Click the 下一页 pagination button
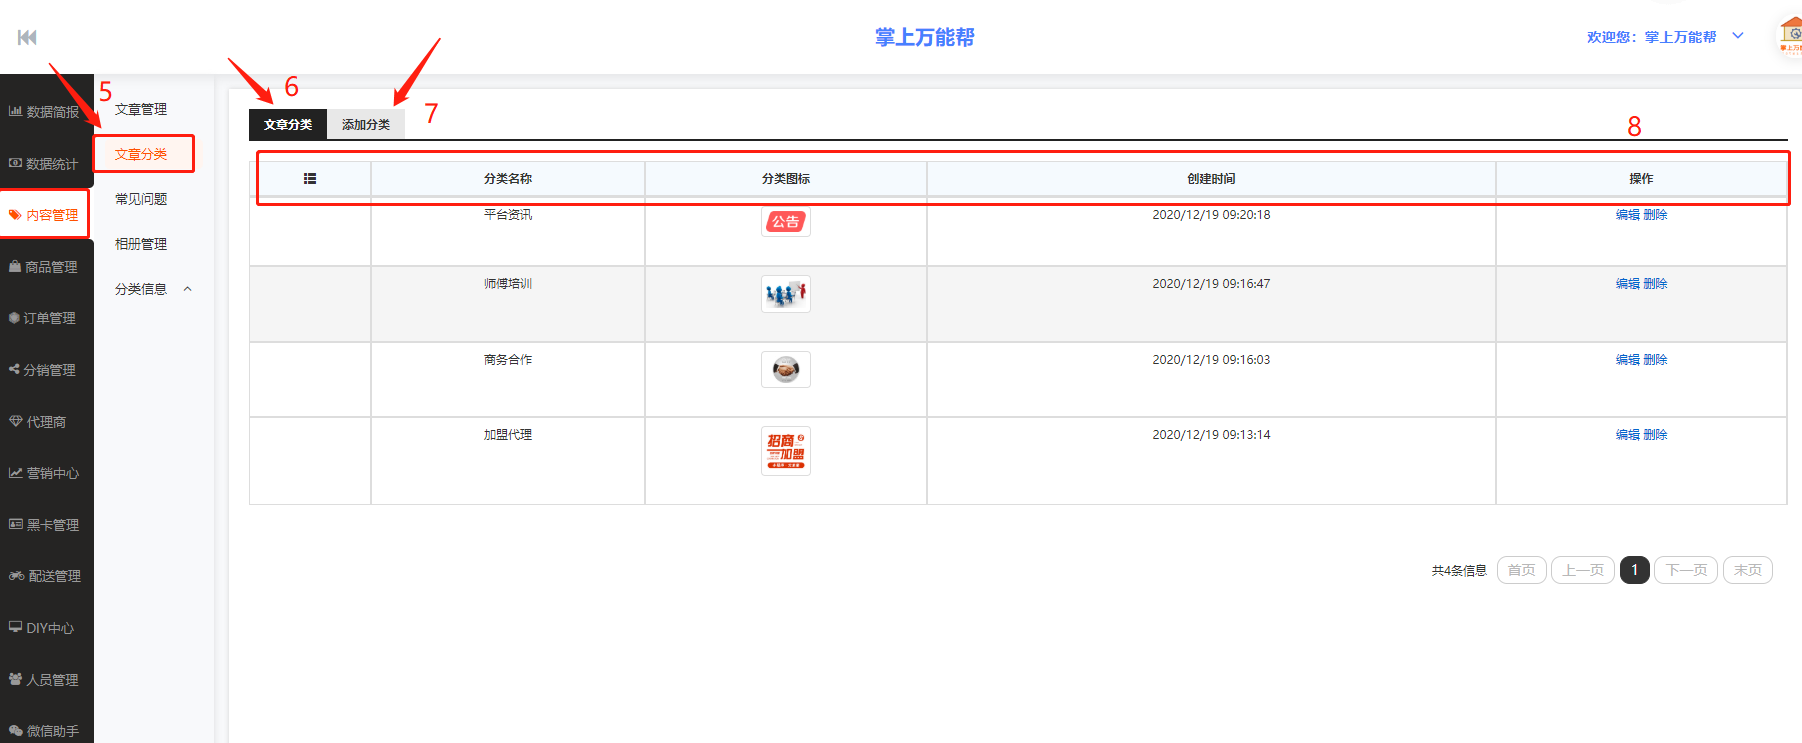The image size is (1802, 743). pos(1686,570)
